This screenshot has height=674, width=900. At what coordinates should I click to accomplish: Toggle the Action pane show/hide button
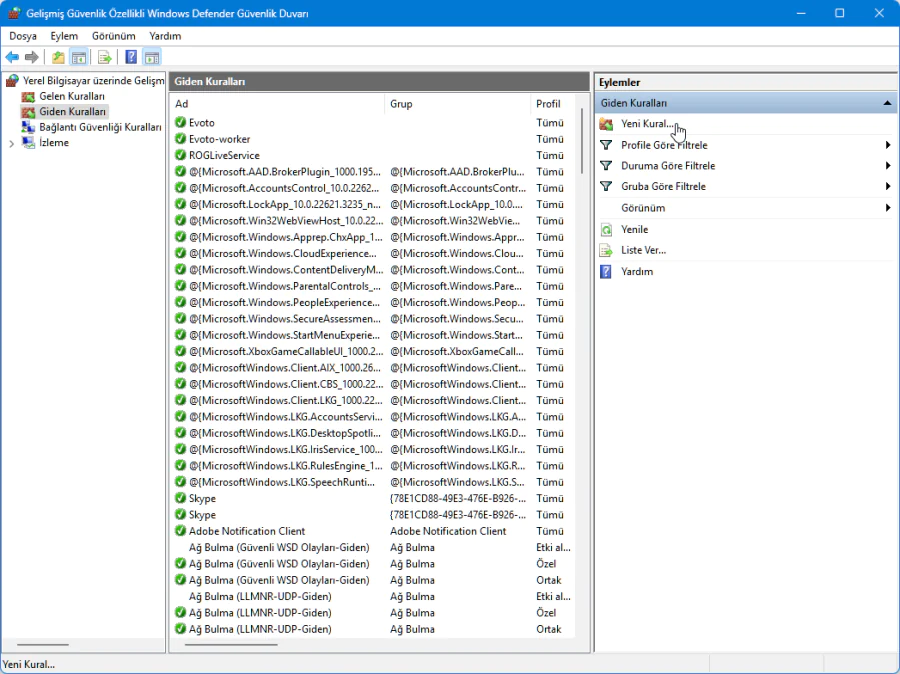[x=151, y=57]
